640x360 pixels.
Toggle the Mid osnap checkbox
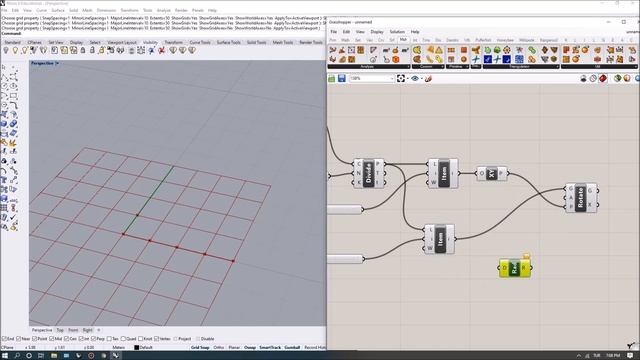pos(52,339)
